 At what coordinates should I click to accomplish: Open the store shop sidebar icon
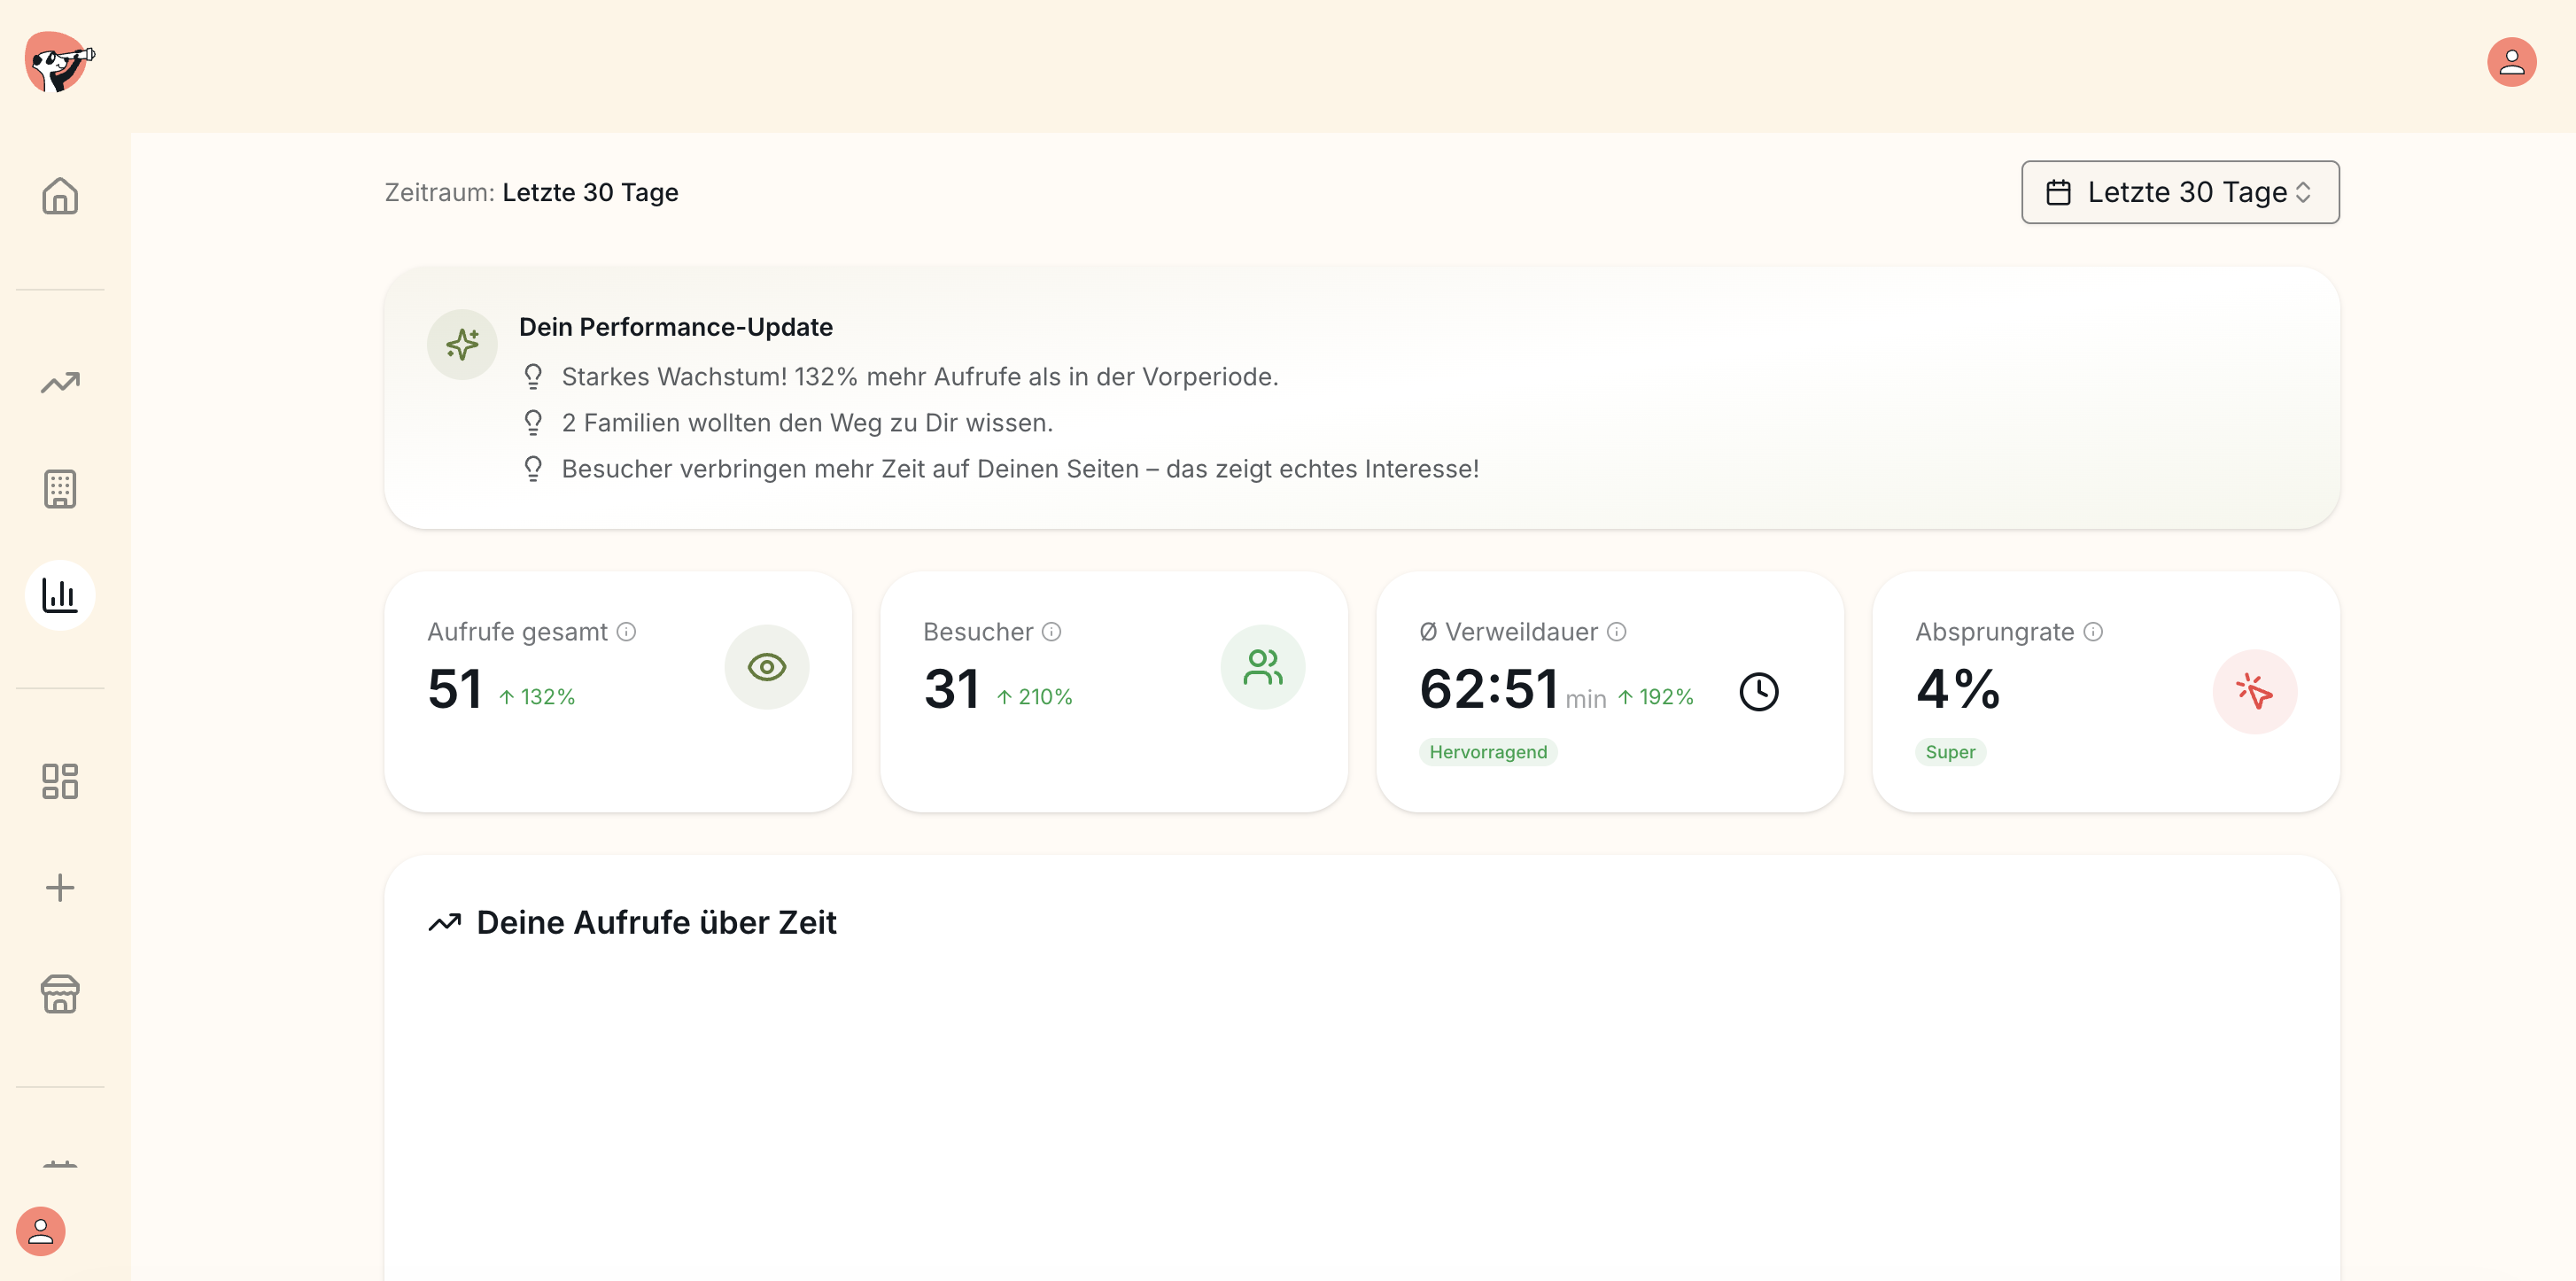pos(60,994)
